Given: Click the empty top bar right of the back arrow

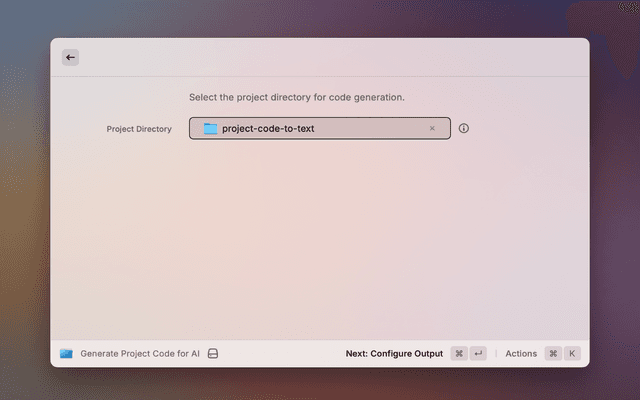Looking at the screenshot, I should (x=330, y=58).
